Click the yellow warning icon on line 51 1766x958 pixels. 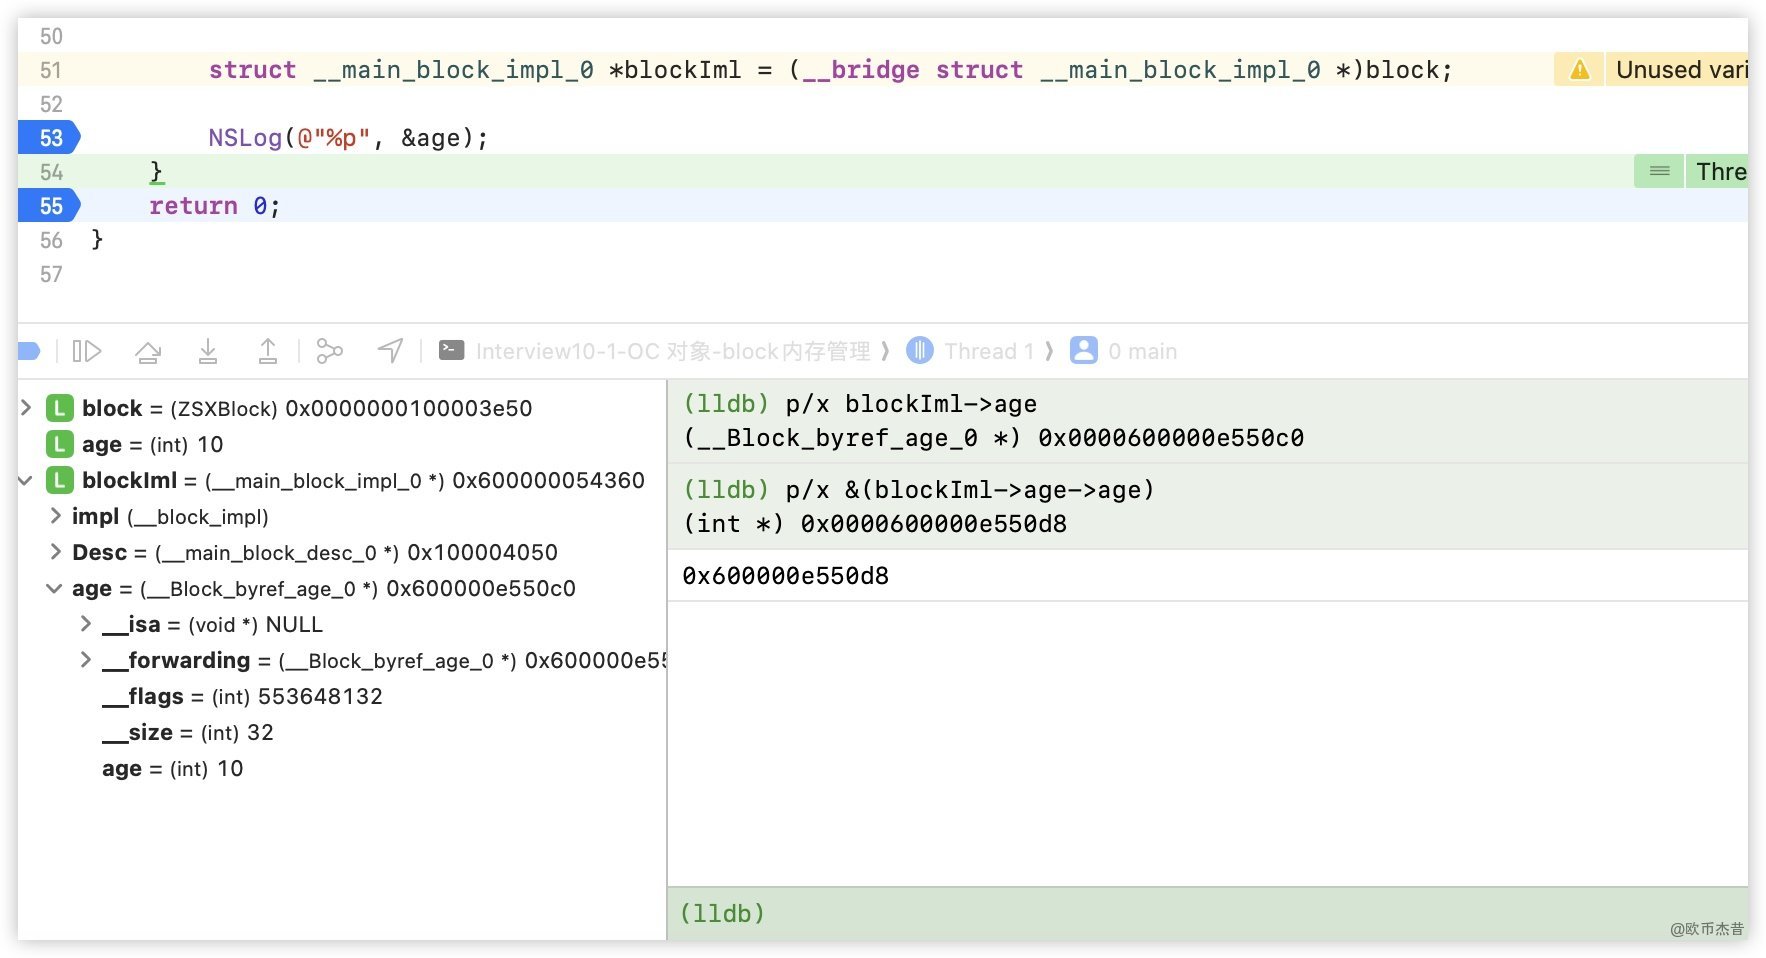[x=1579, y=70]
